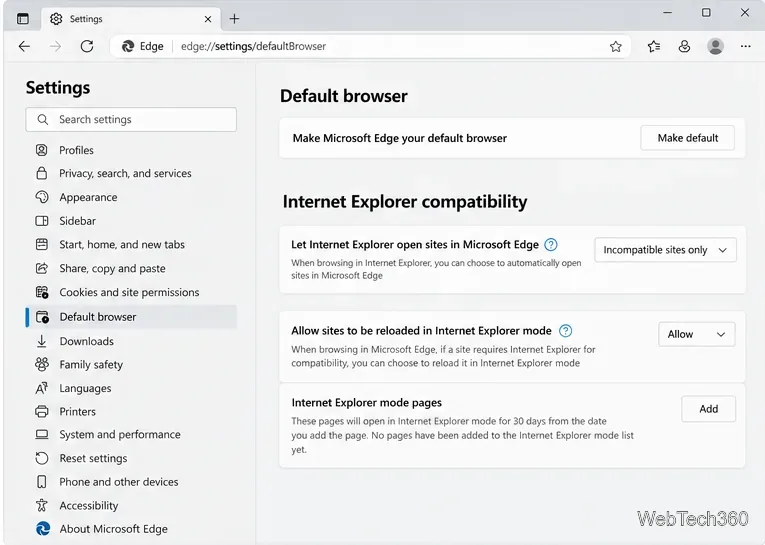Open Start, home, and new tabs label
The image size is (765, 545).
click(x=122, y=244)
